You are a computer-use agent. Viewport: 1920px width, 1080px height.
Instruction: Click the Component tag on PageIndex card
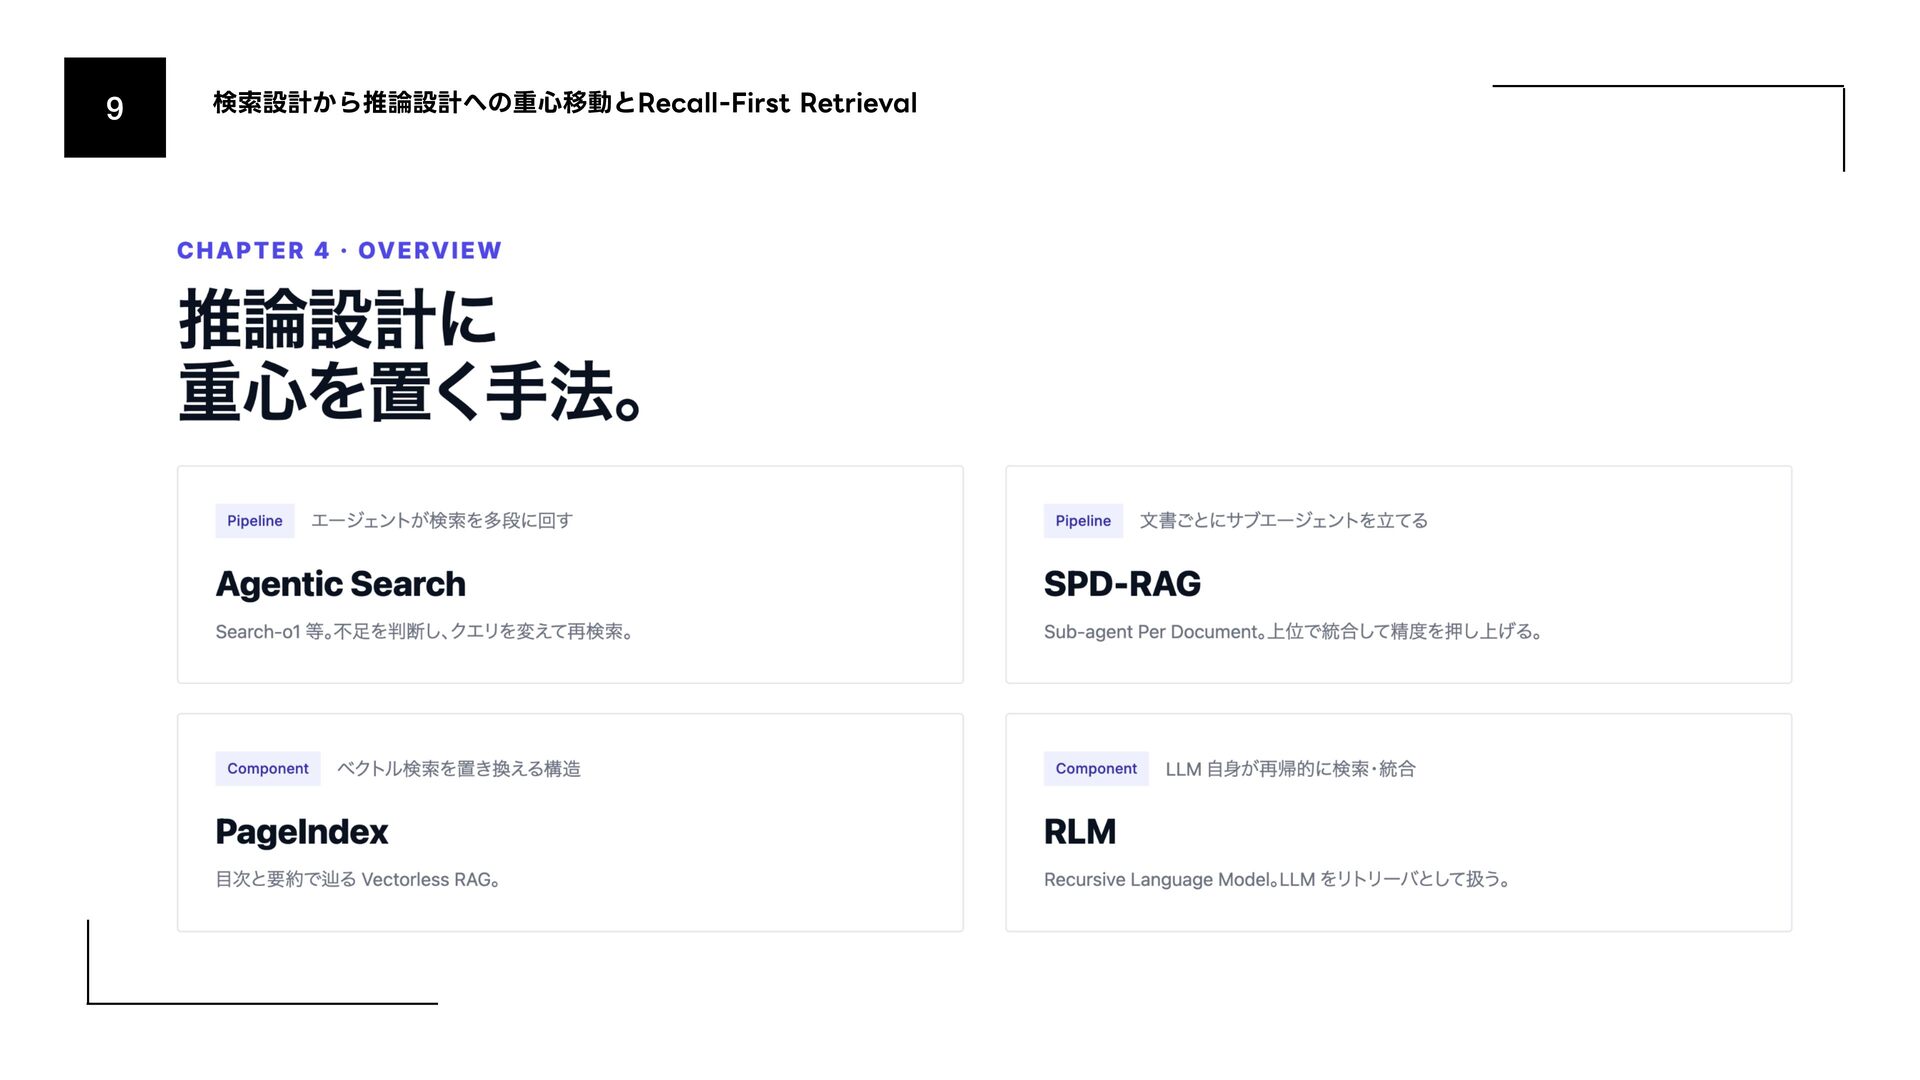click(x=267, y=769)
